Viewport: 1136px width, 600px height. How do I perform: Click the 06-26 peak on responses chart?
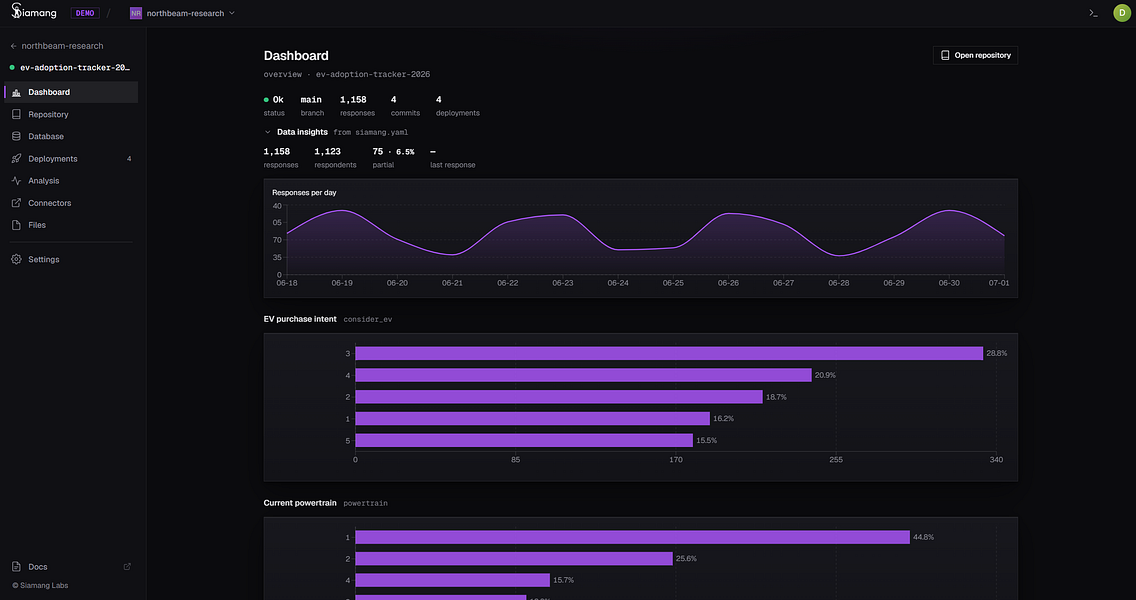pos(728,214)
